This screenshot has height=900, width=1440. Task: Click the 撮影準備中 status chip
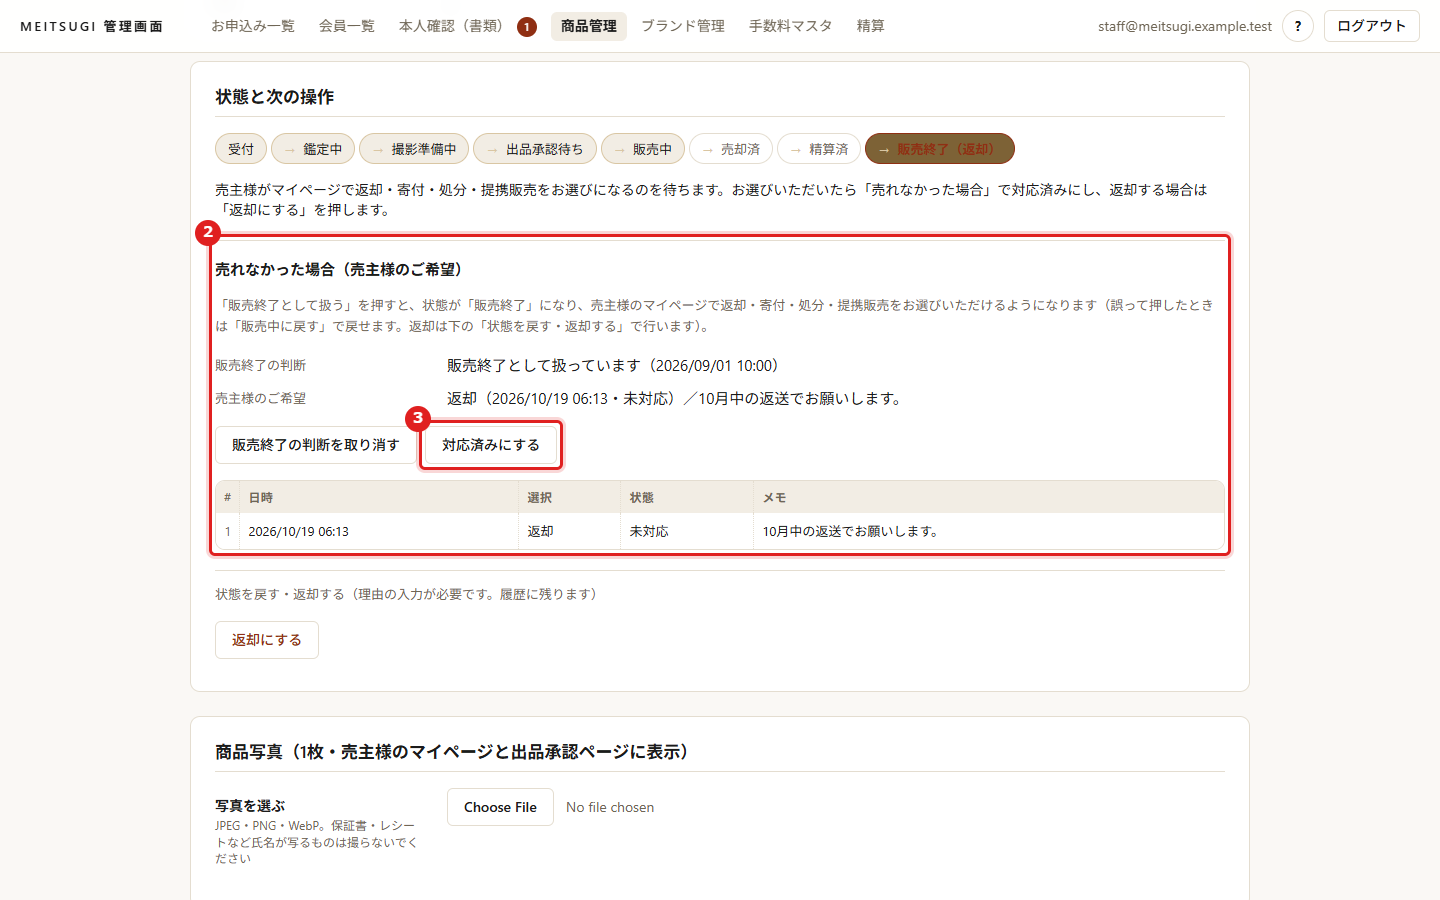click(x=414, y=149)
